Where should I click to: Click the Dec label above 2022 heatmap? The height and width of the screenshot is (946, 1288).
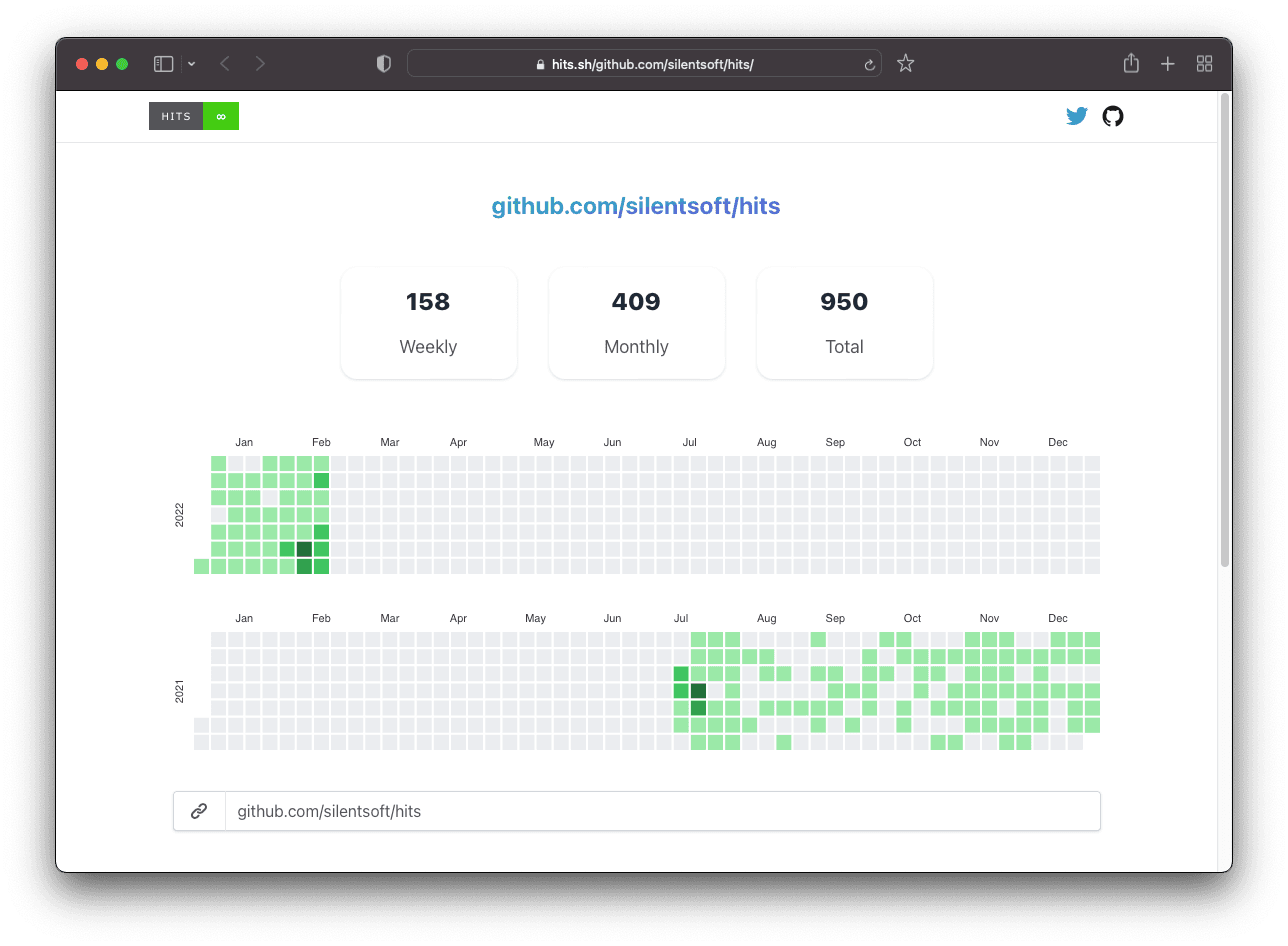1058,442
